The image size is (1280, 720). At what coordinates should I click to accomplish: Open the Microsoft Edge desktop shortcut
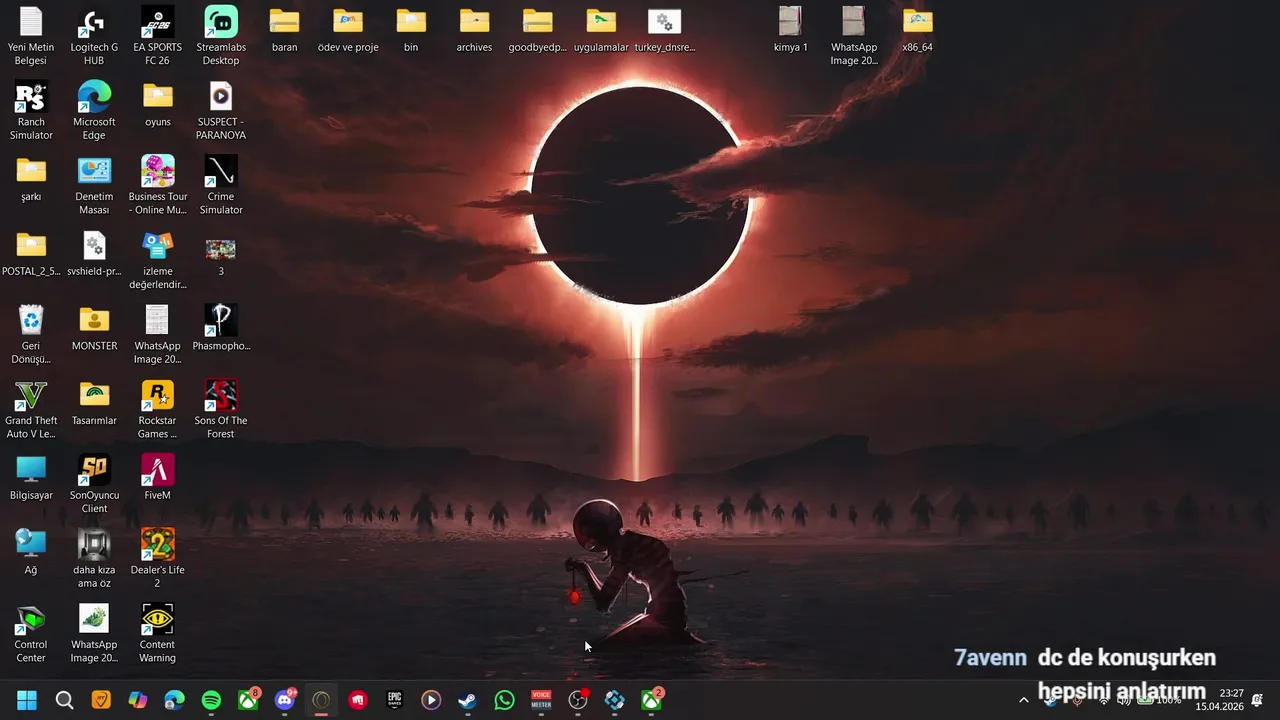[94, 111]
